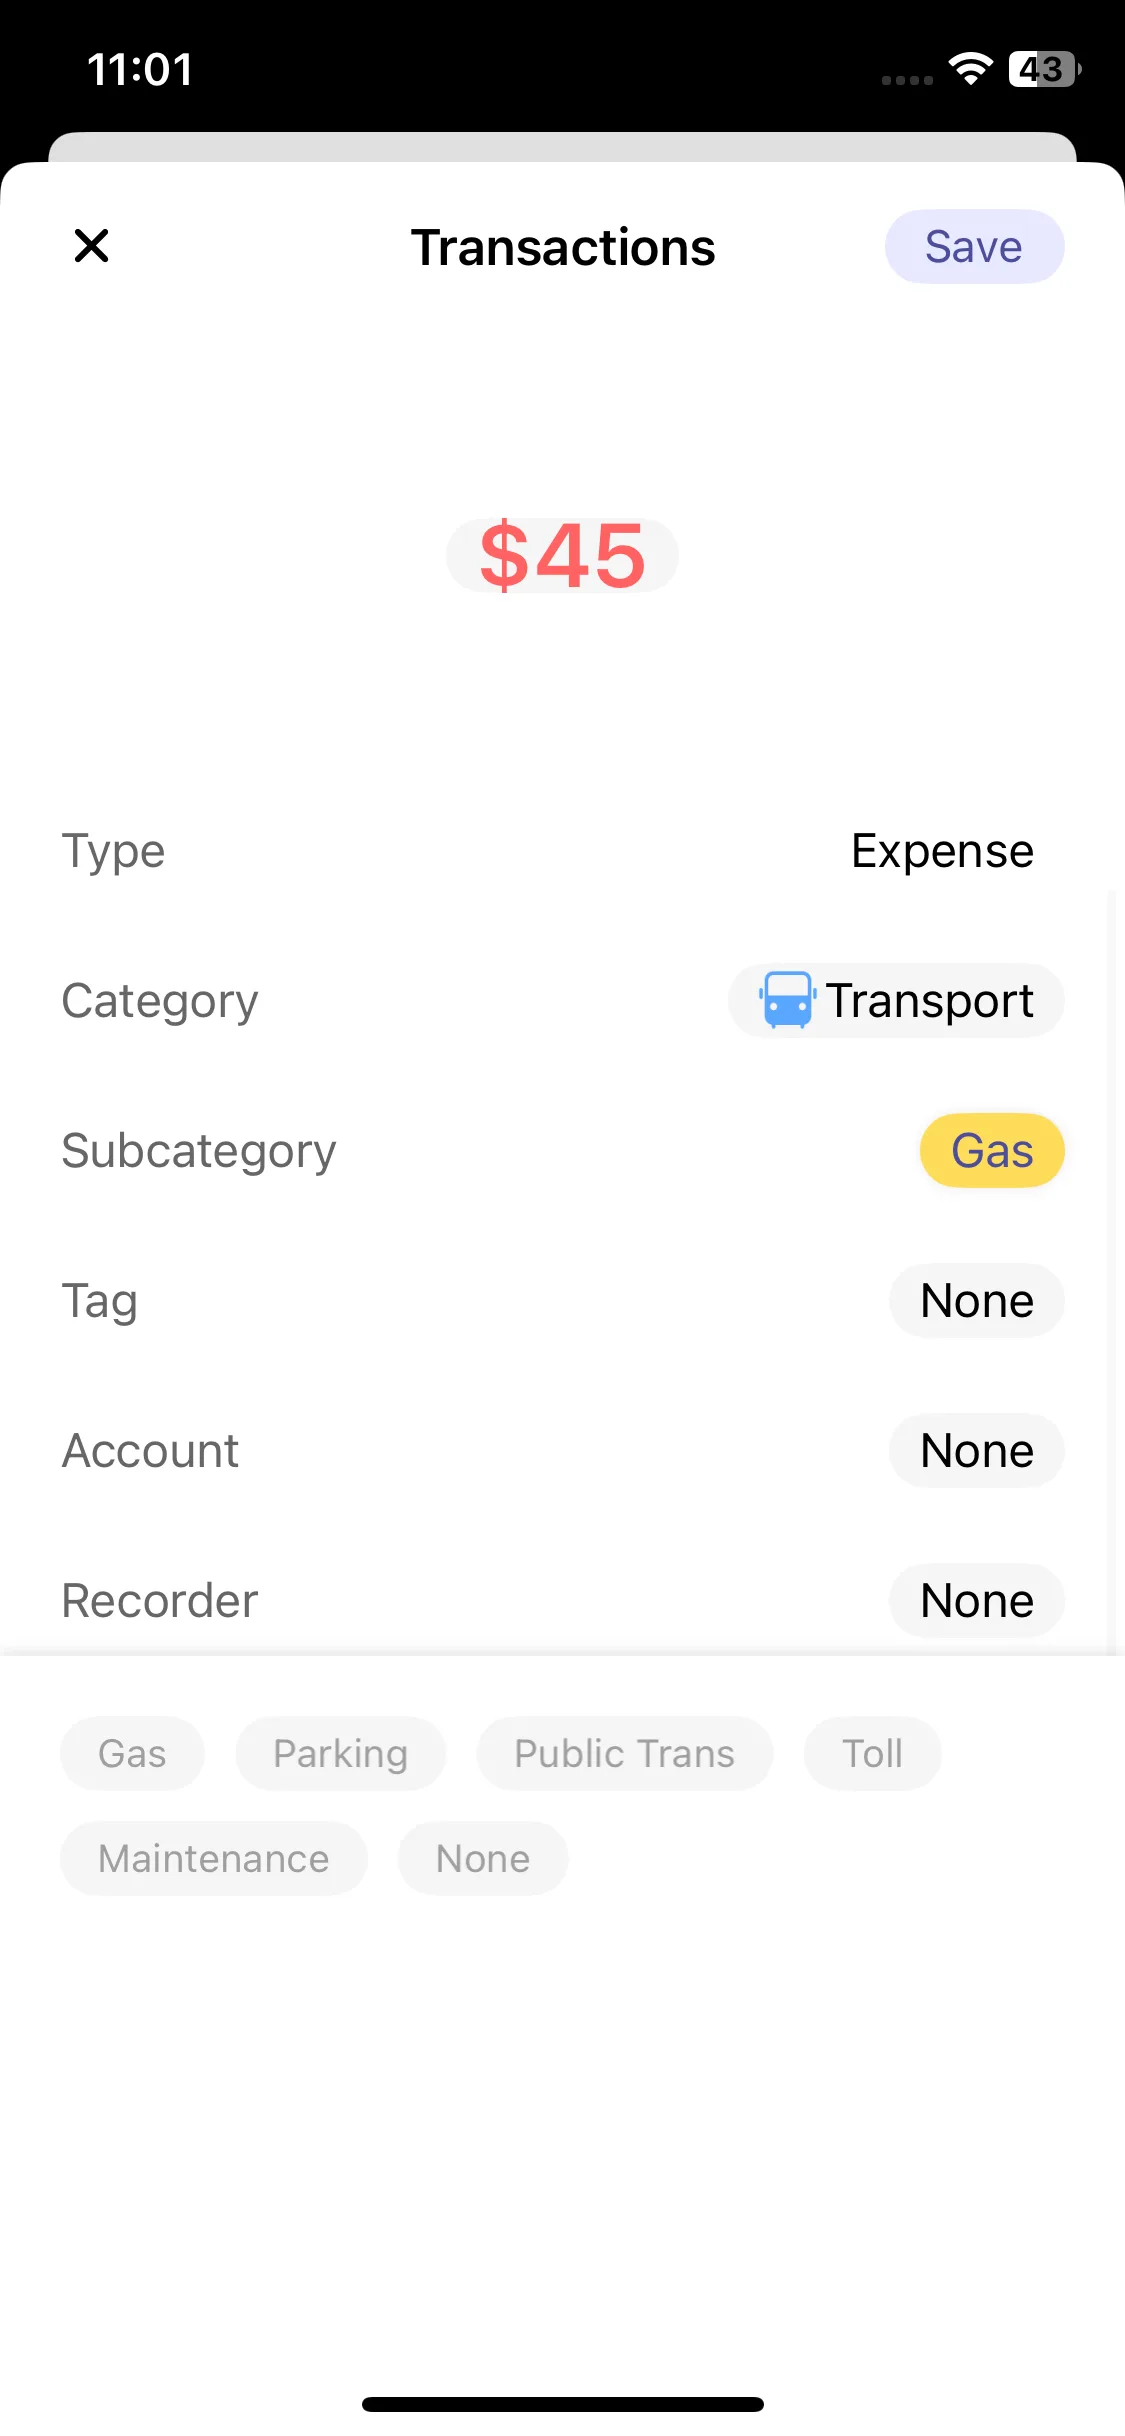Image resolution: width=1125 pixels, height=2436 pixels.
Task: Choose a Tag for the transaction
Action: coord(976,1301)
